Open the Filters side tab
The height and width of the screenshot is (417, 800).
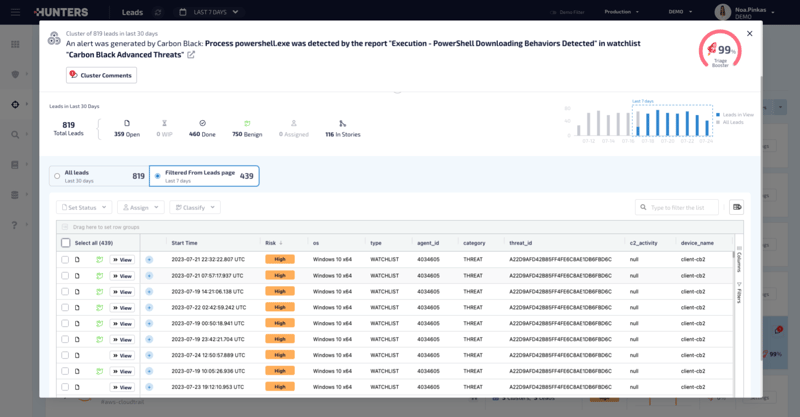click(739, 293)
